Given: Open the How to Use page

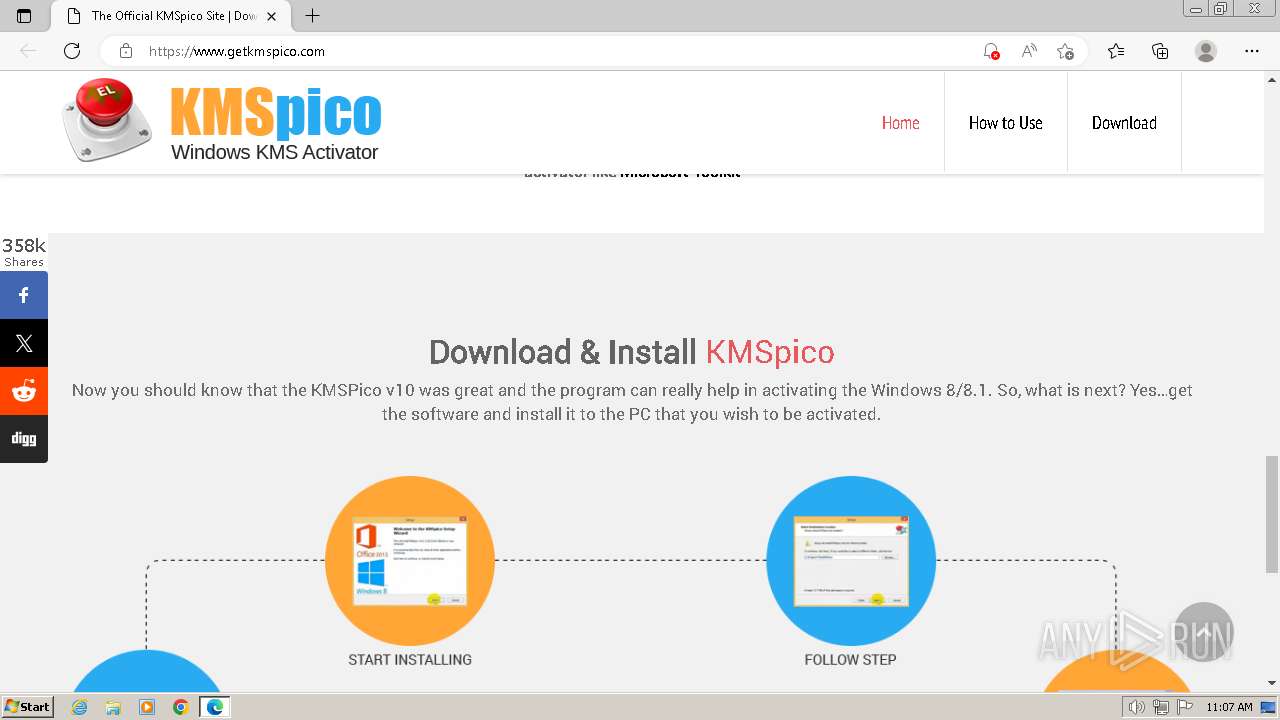Looking at the screenshot, I should 1005,123.
